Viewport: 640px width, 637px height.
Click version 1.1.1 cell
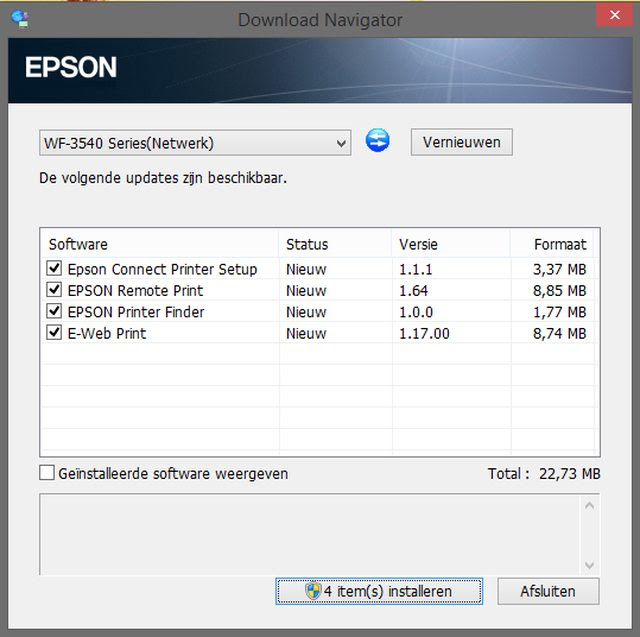tap(416, 269)
